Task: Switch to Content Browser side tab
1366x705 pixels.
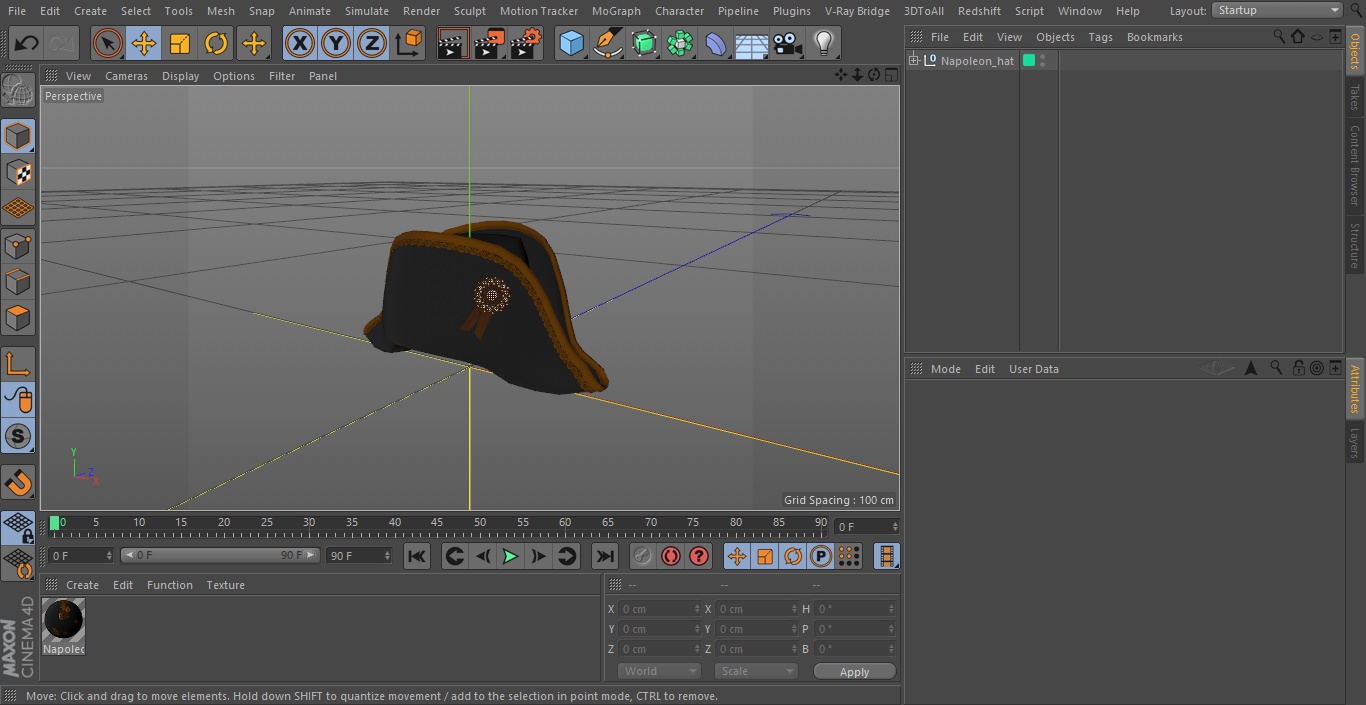Action: point(1355,165)
